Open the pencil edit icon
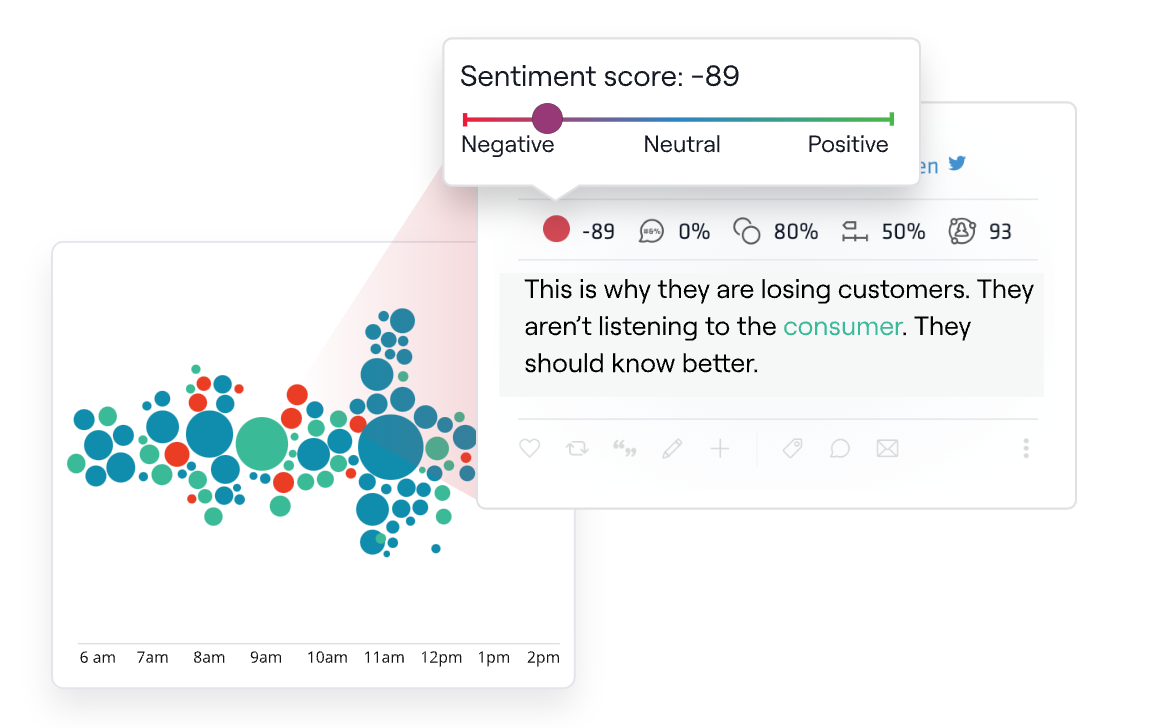1150x728 pixels. click(x=672, y=448)
